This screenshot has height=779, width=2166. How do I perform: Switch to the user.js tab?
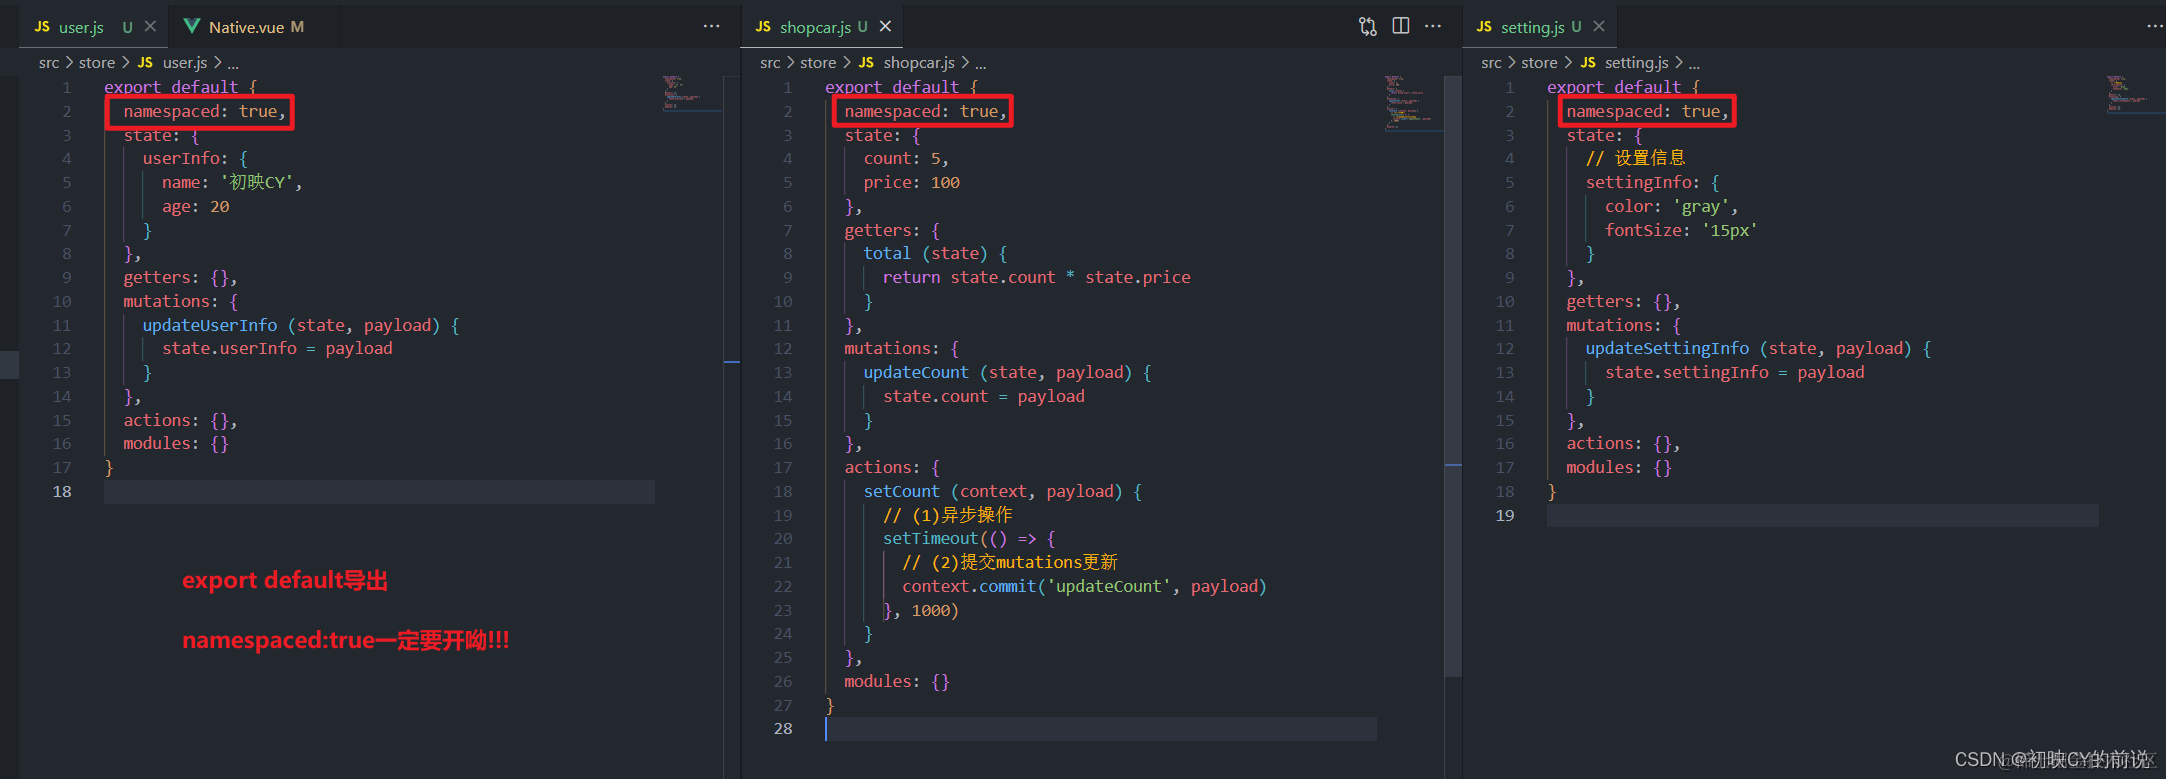coord(82,27)
